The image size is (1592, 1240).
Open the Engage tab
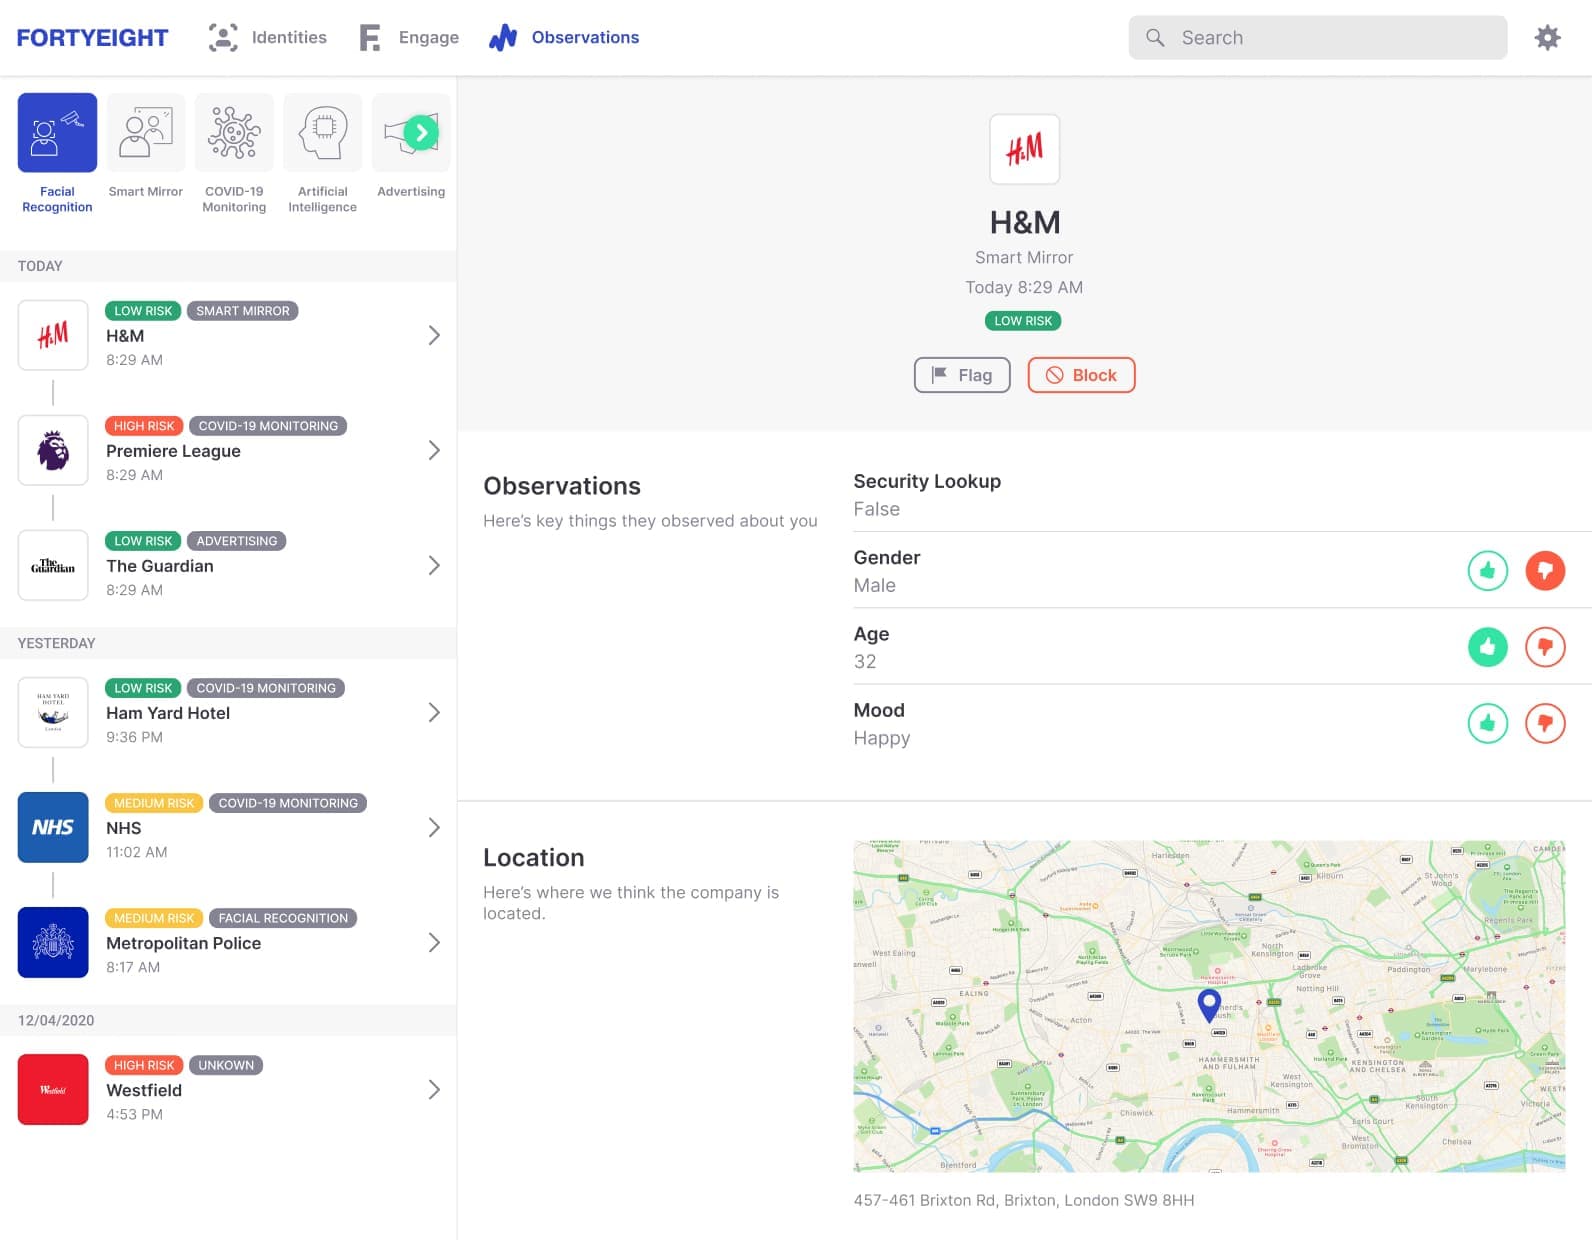pos(409,38)
